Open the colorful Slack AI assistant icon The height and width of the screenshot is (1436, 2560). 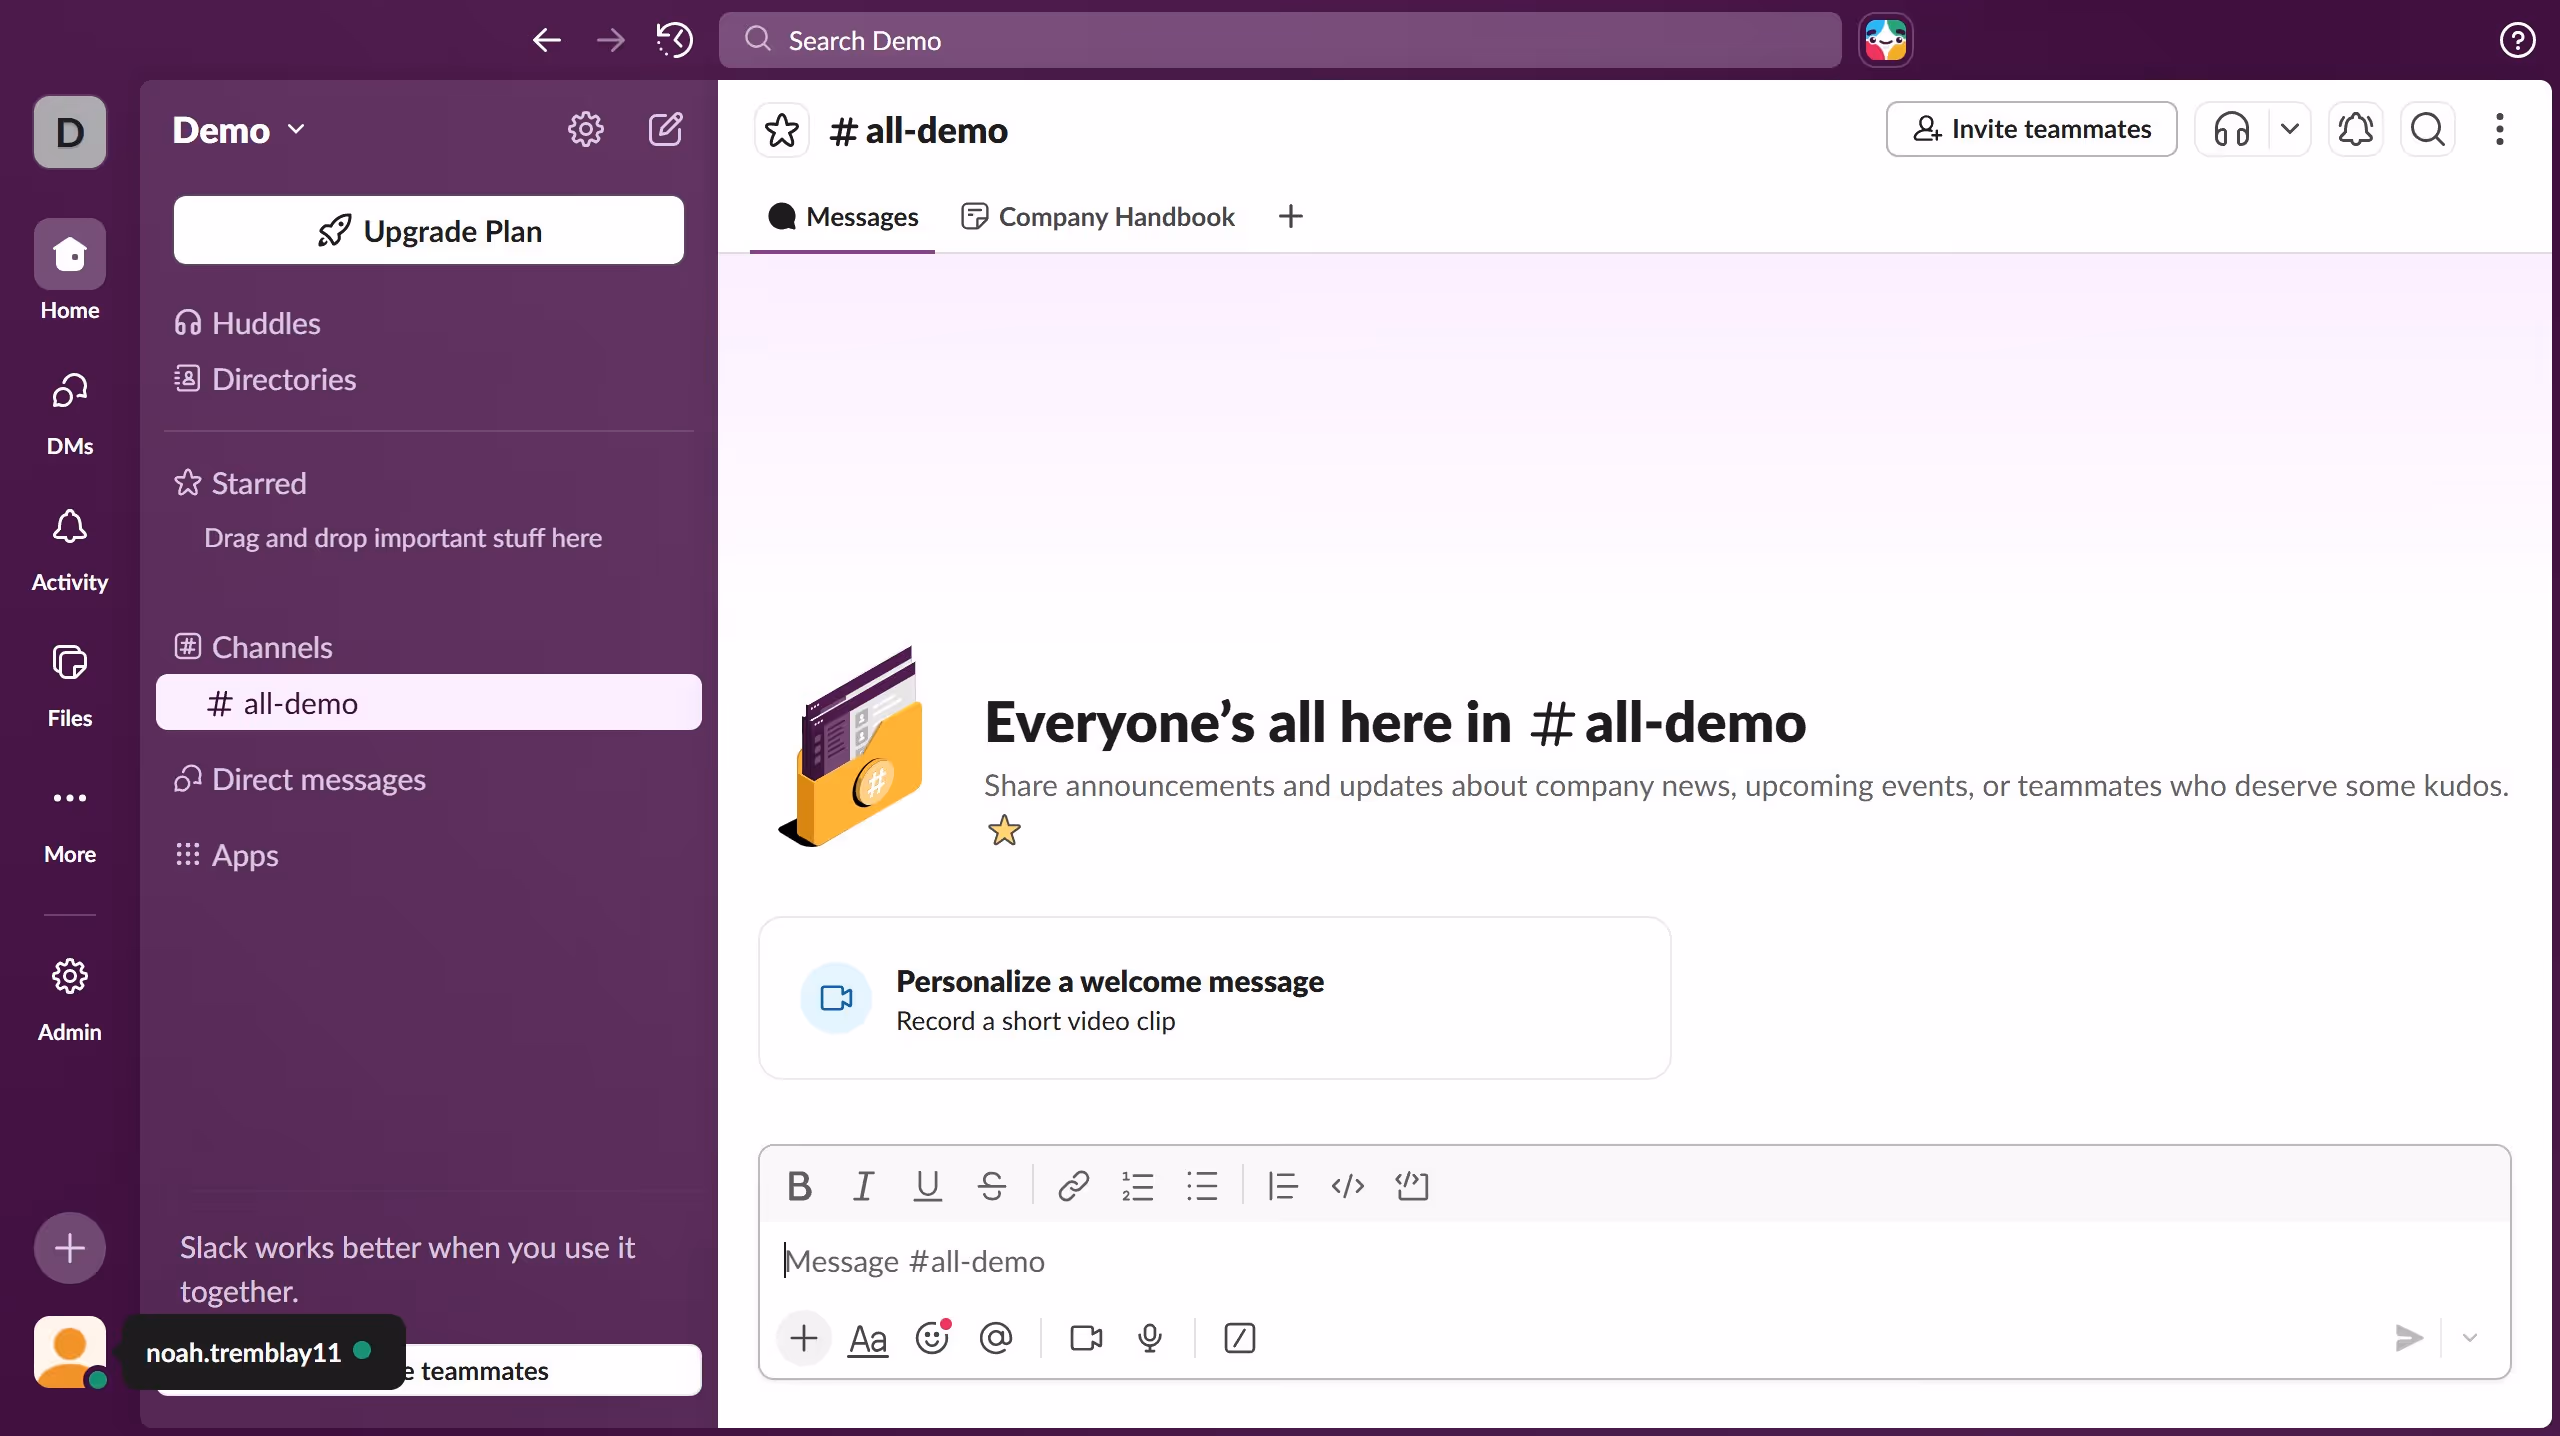pyautogui.click(x=1886, y=40)
